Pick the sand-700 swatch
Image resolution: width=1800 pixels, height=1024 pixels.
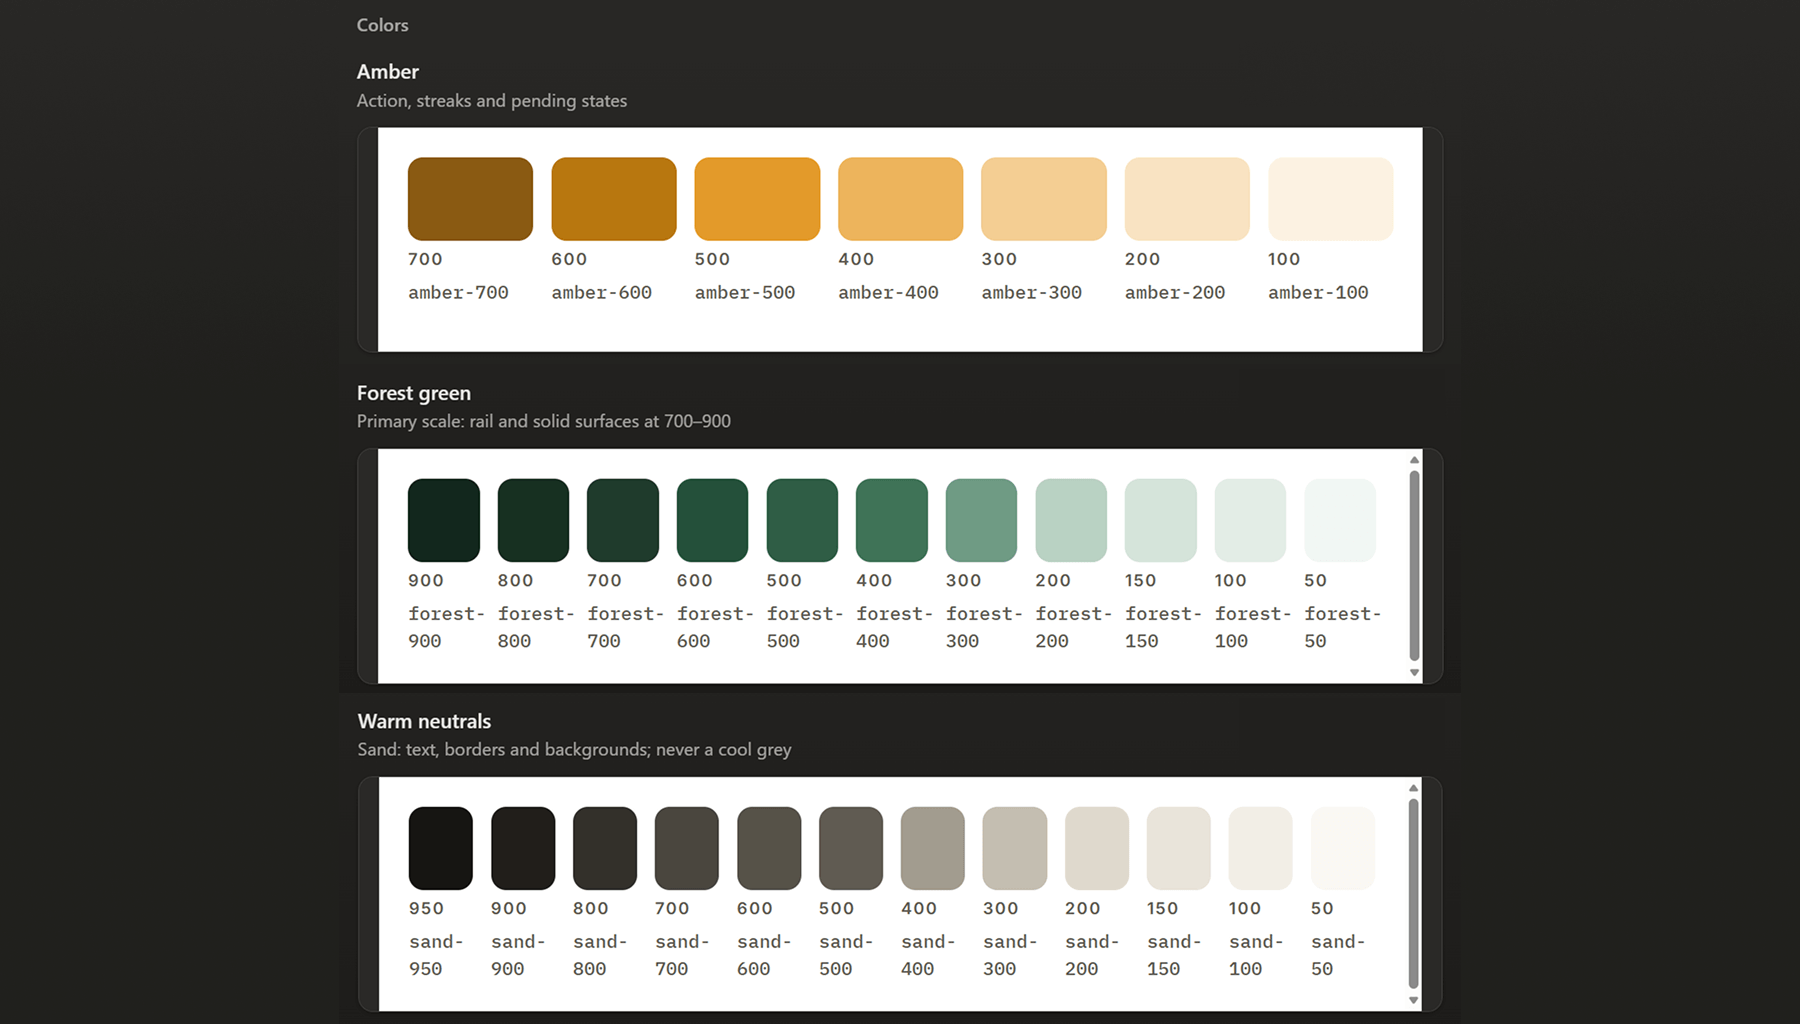[687, 848]
